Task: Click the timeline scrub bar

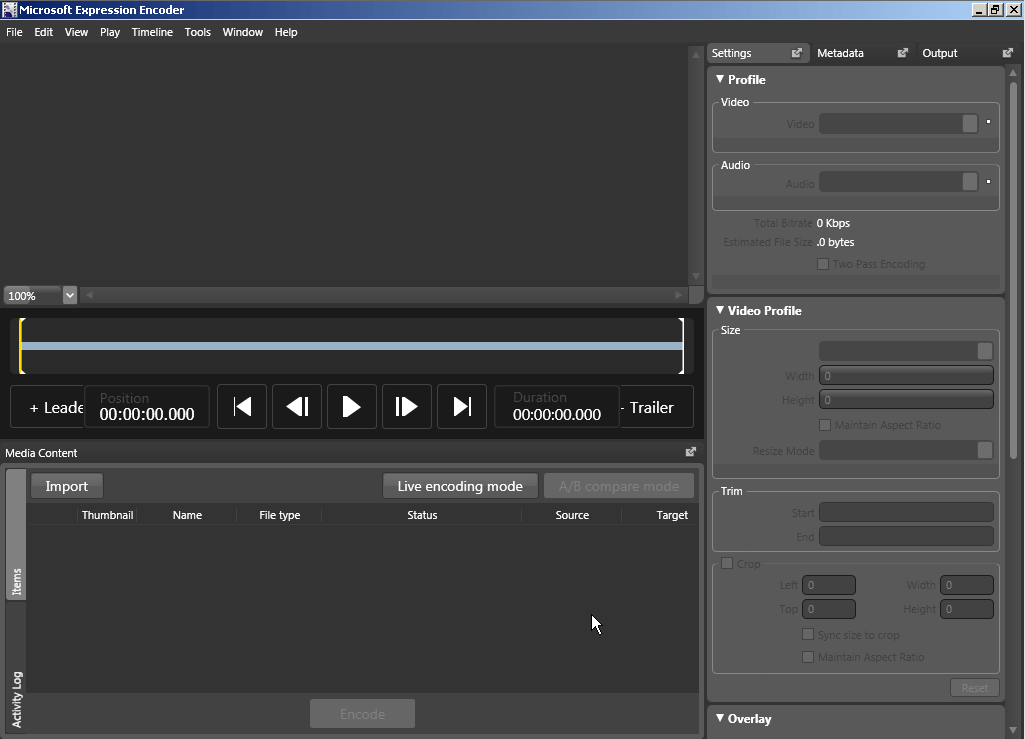Action: pyautogui.click(x=350, y=346)
